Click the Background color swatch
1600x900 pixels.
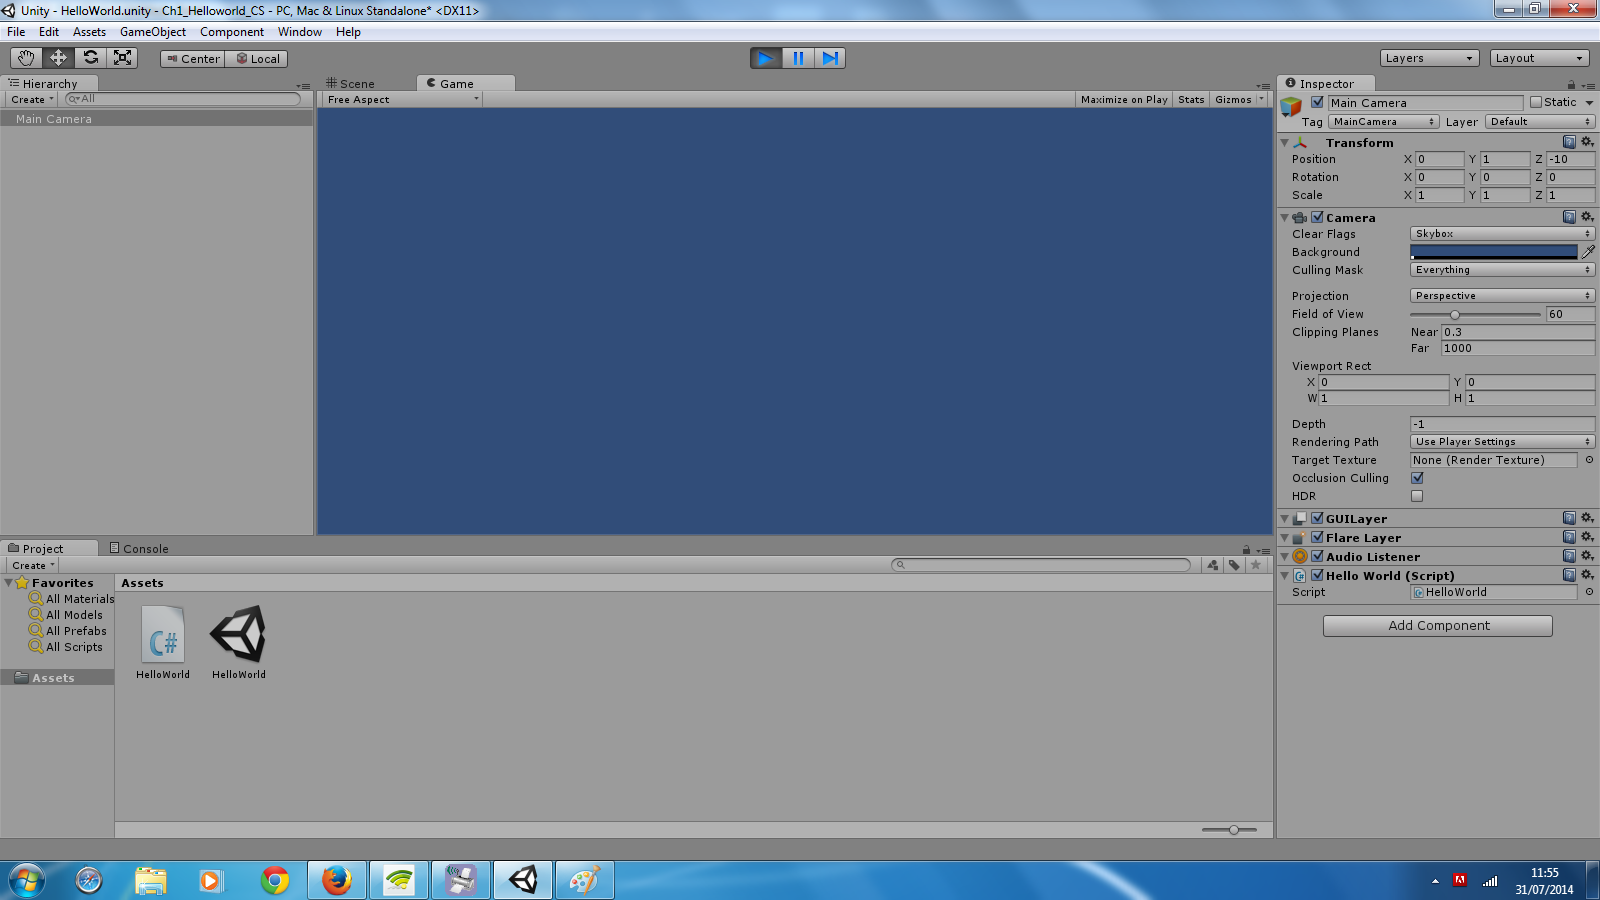[1494, 252]
